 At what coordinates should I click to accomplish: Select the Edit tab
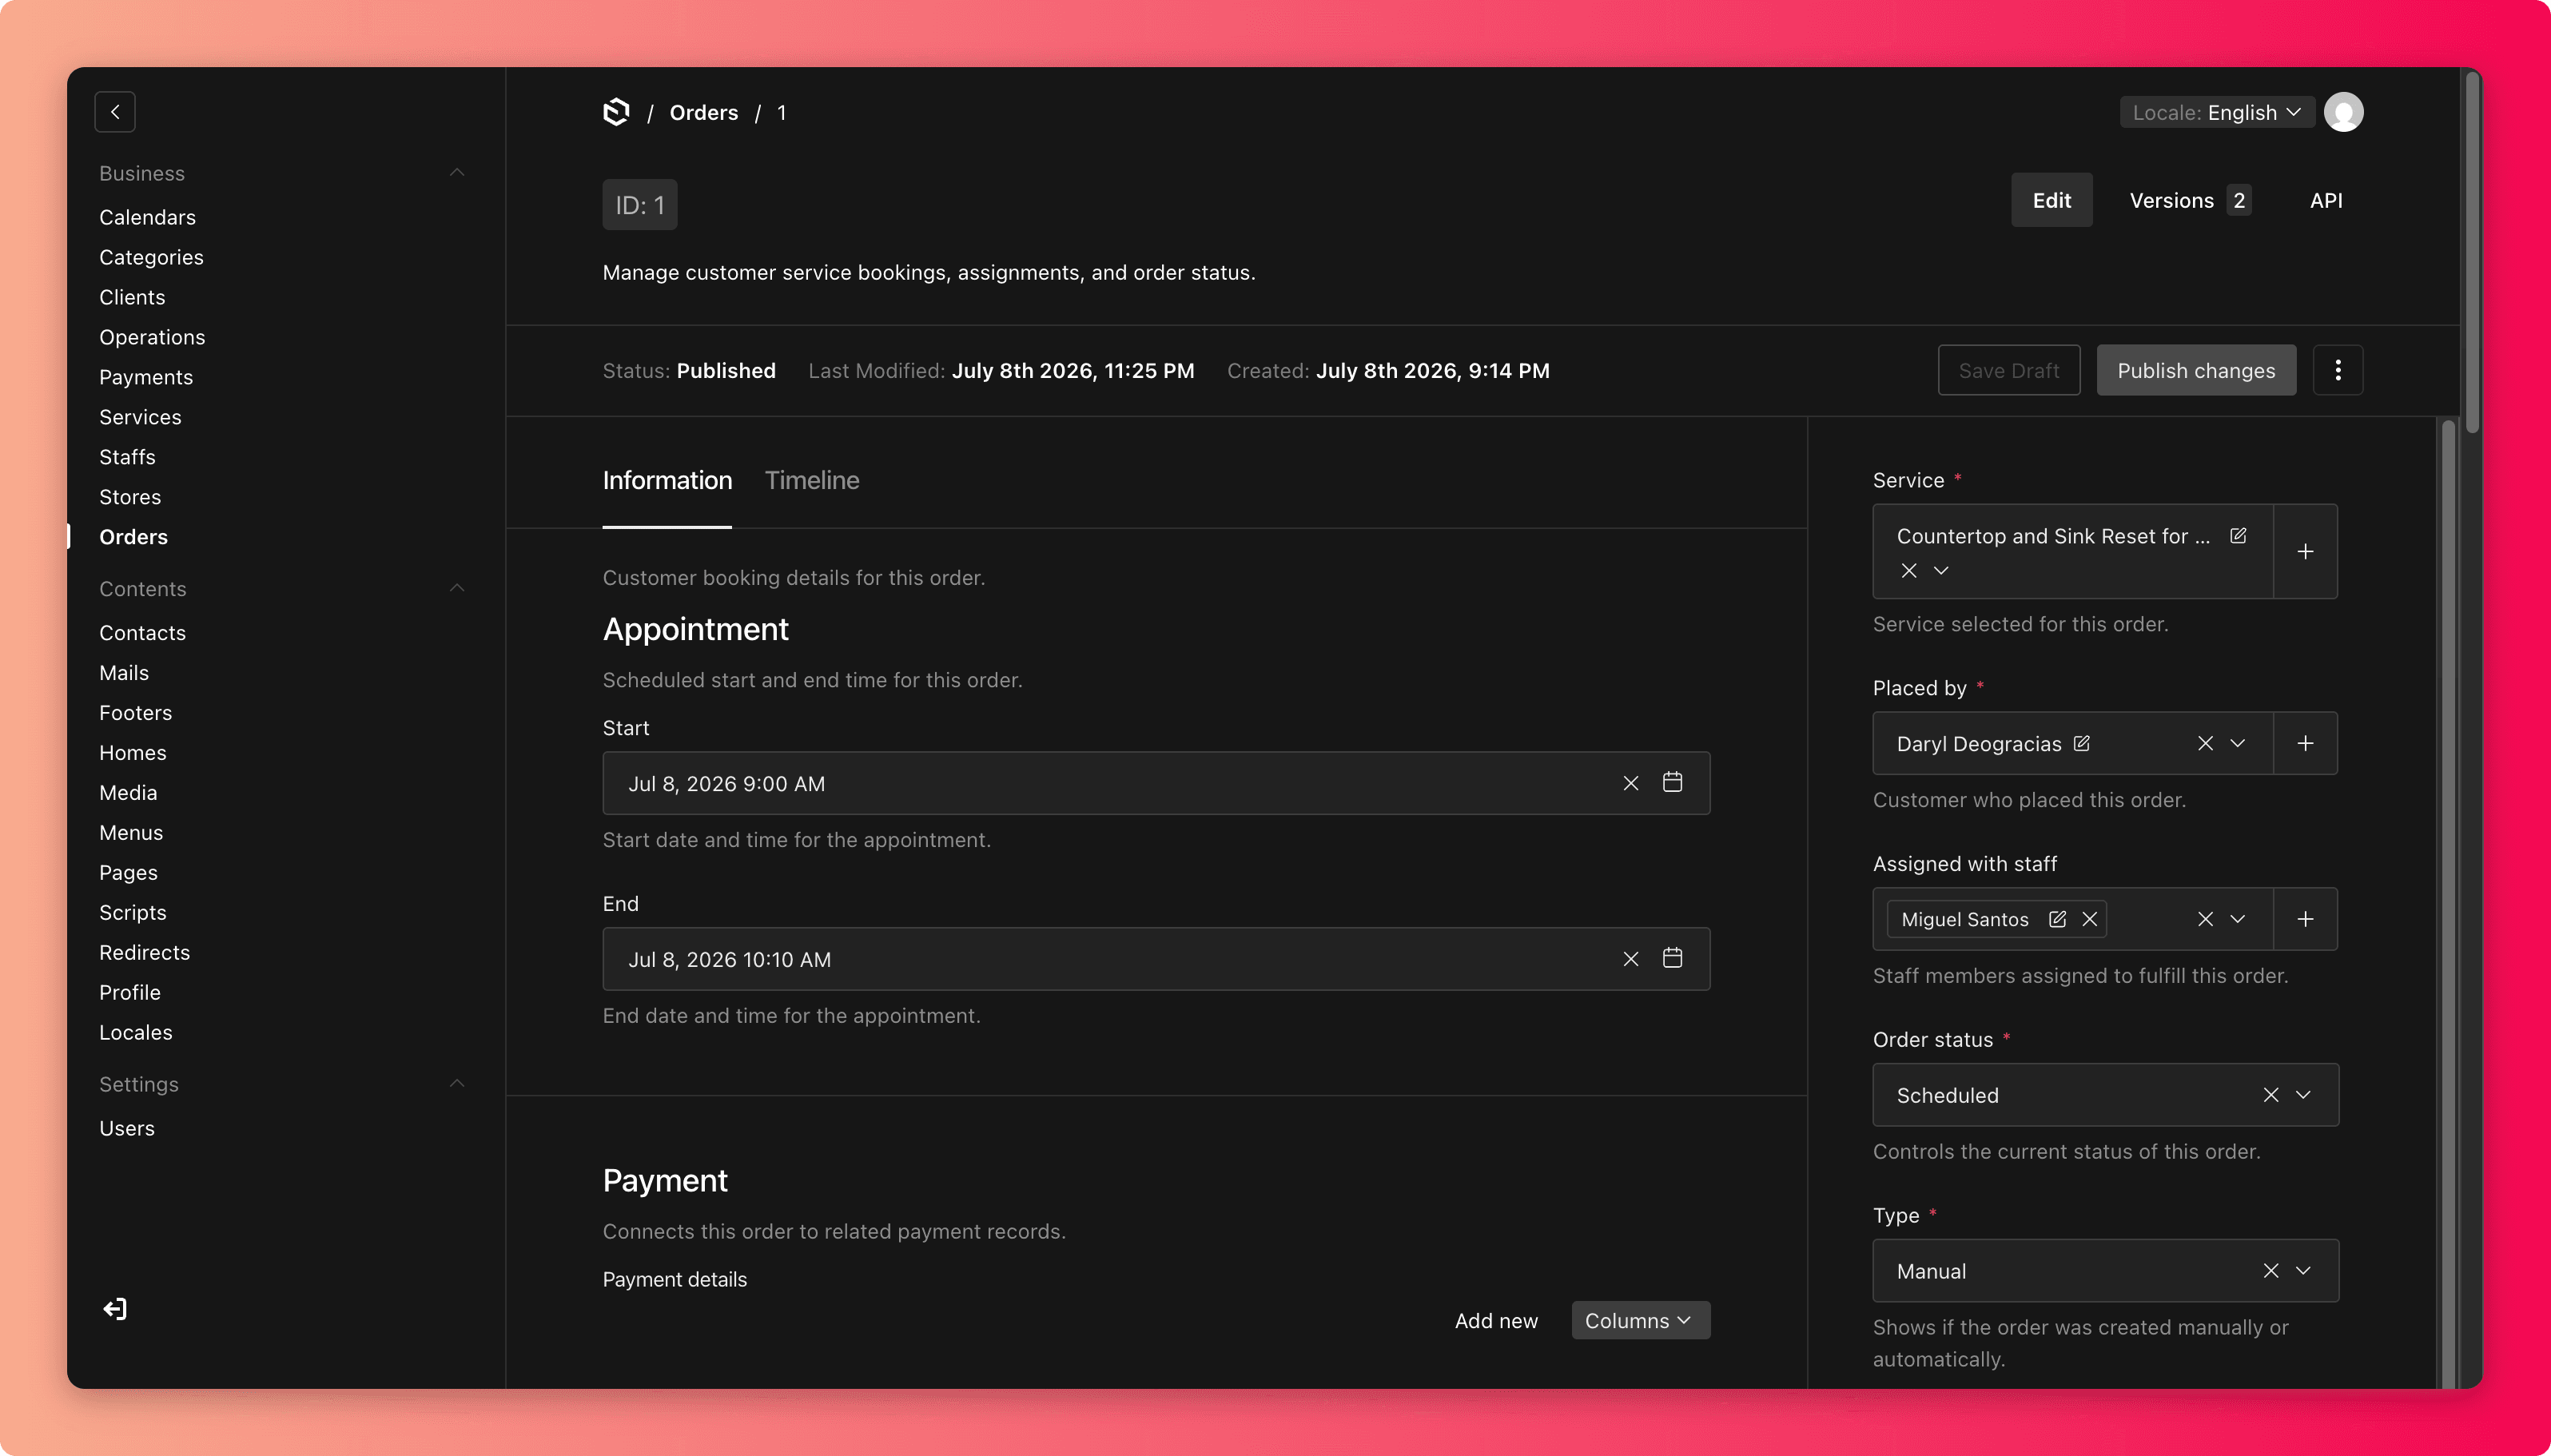[2051, 200]
